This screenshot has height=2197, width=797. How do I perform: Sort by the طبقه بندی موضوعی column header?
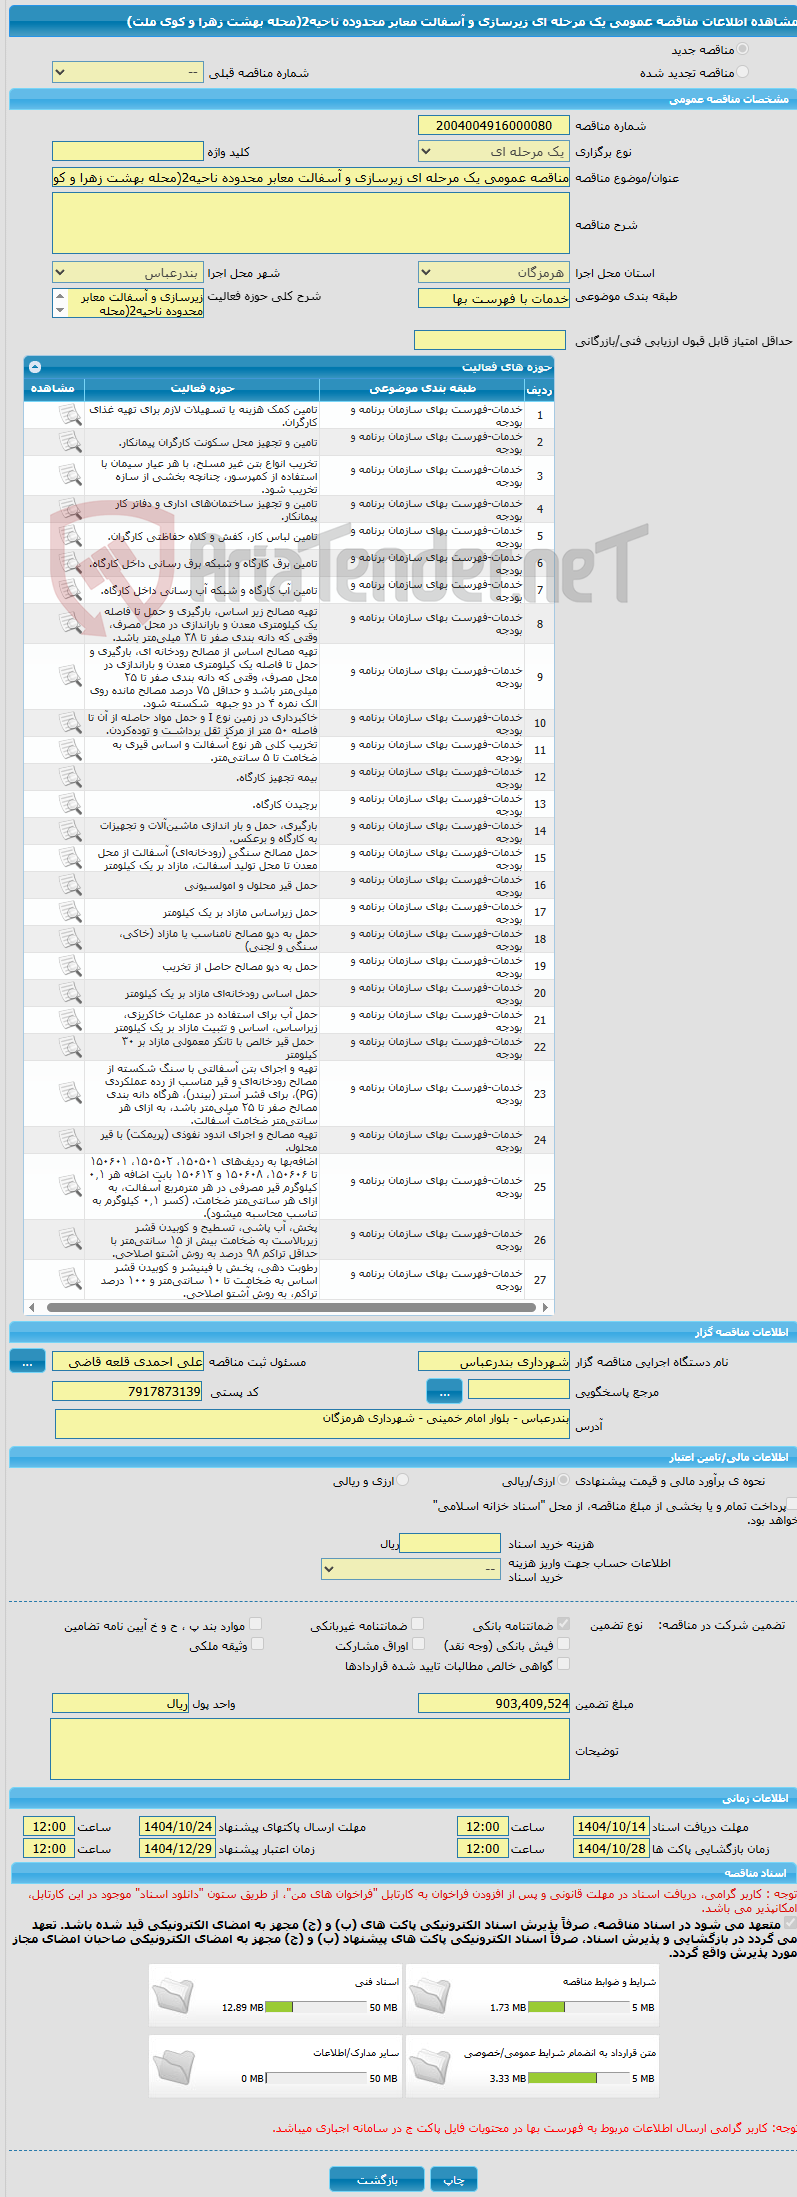[x=422, y=388]
